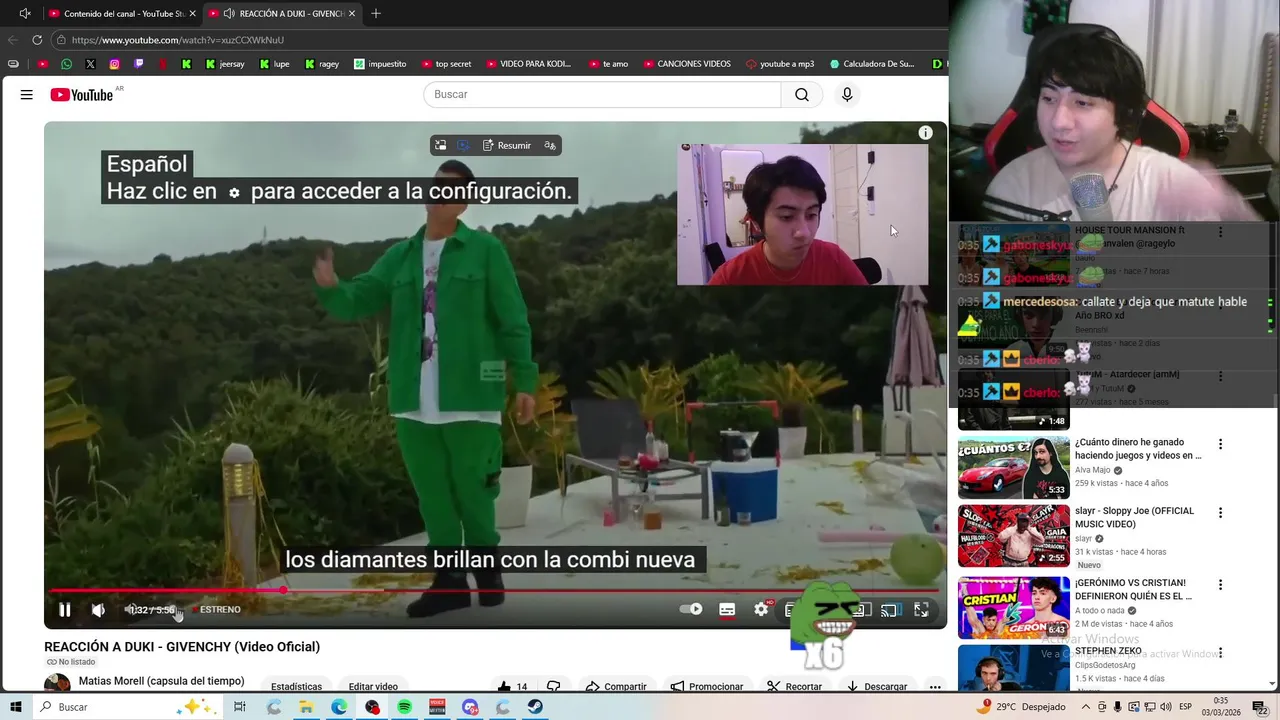1280x720 pixels.
Task: Select the REACCIÓN A DUKI browser tab
Action: [283, 14]
